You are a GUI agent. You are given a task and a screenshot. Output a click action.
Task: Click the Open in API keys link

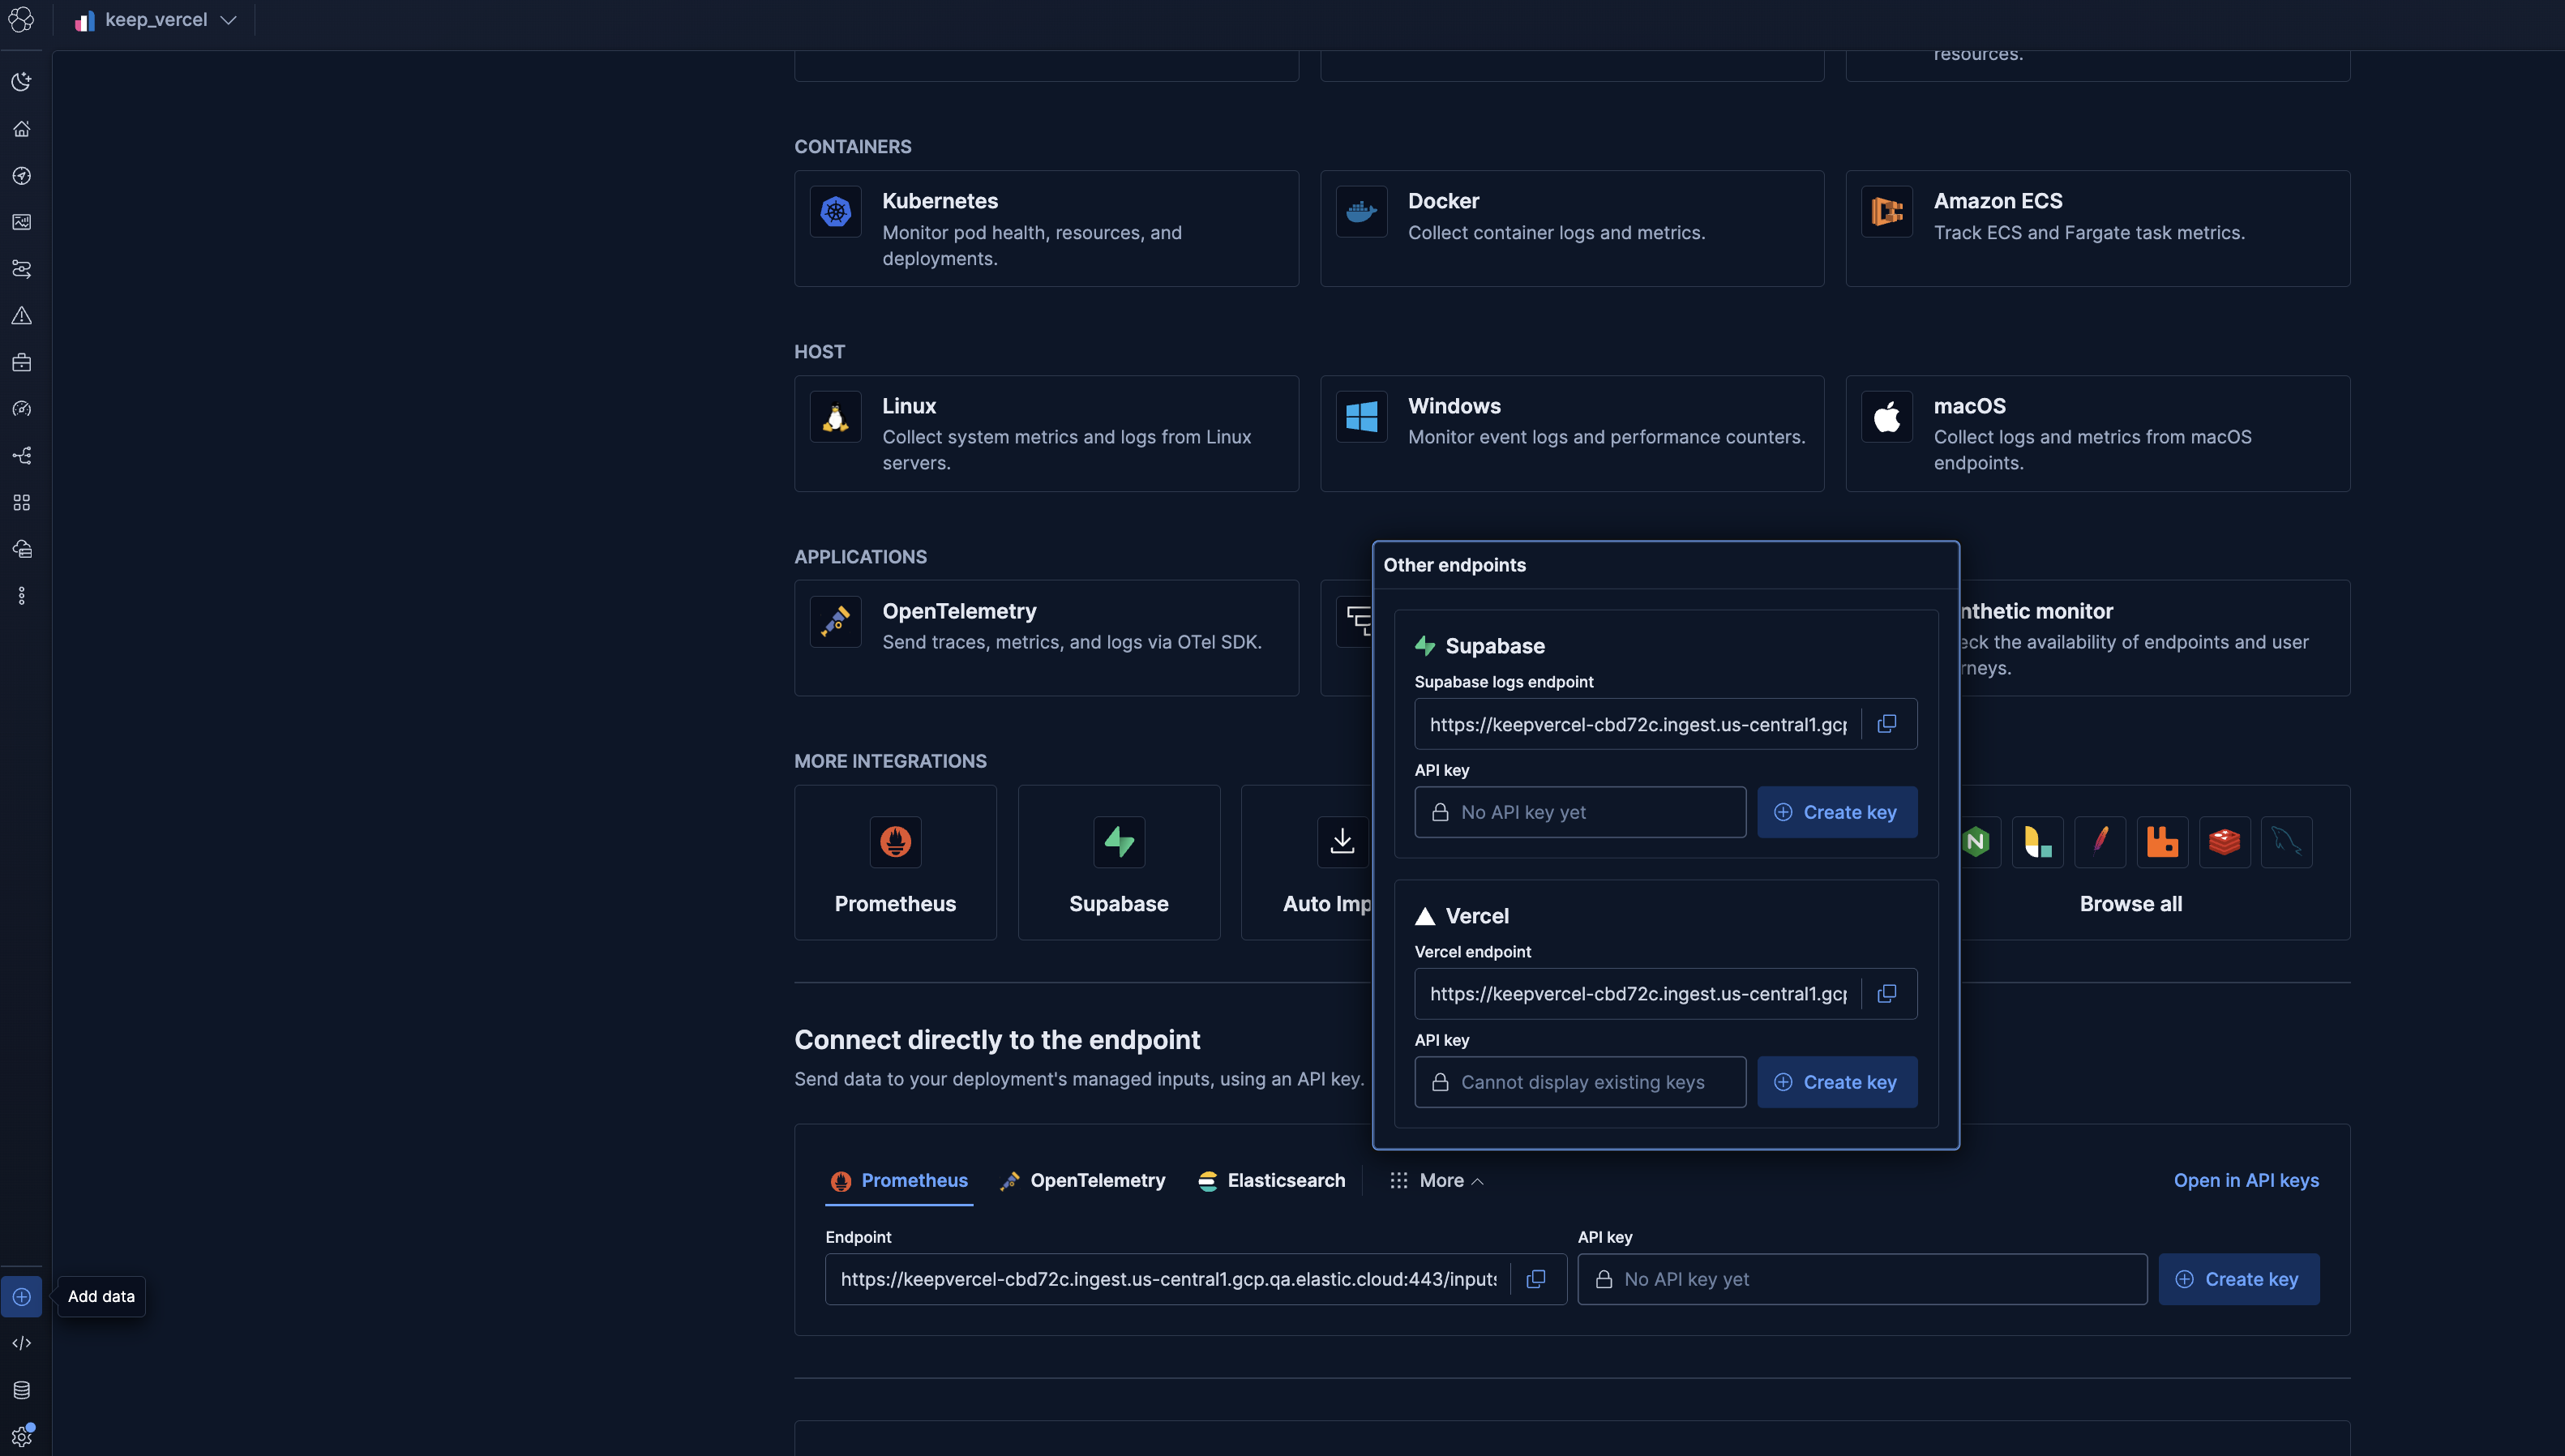(x=2246, y=1181)
